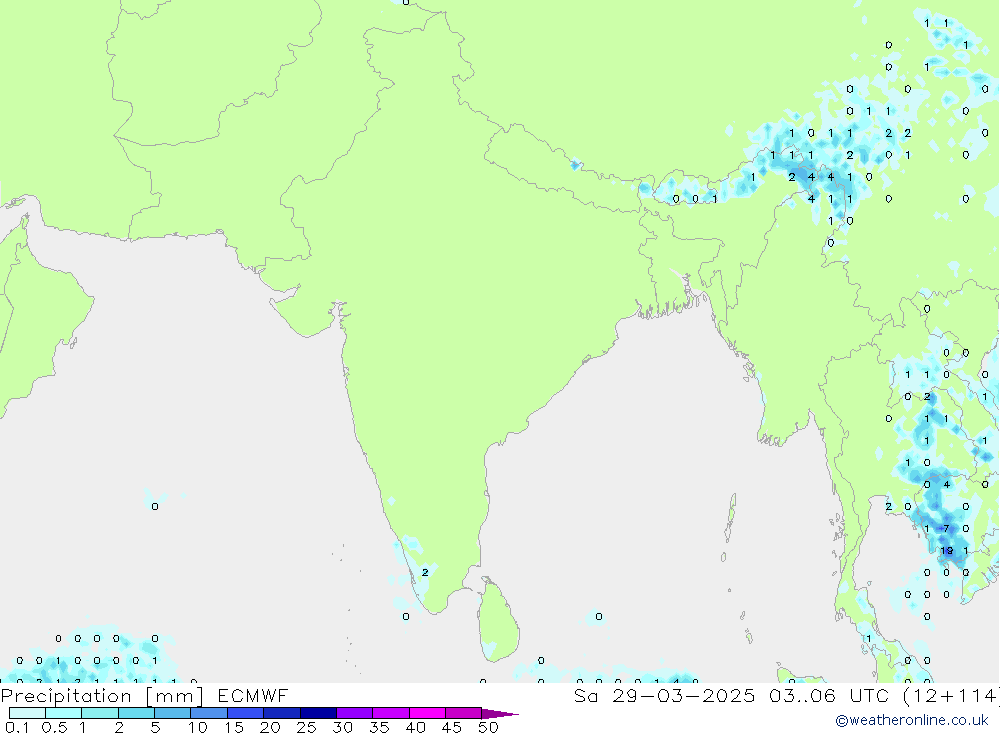1000x733 pixels.
Task: Open the weatheronline.co.uk credit link
Action: [912, 720]
